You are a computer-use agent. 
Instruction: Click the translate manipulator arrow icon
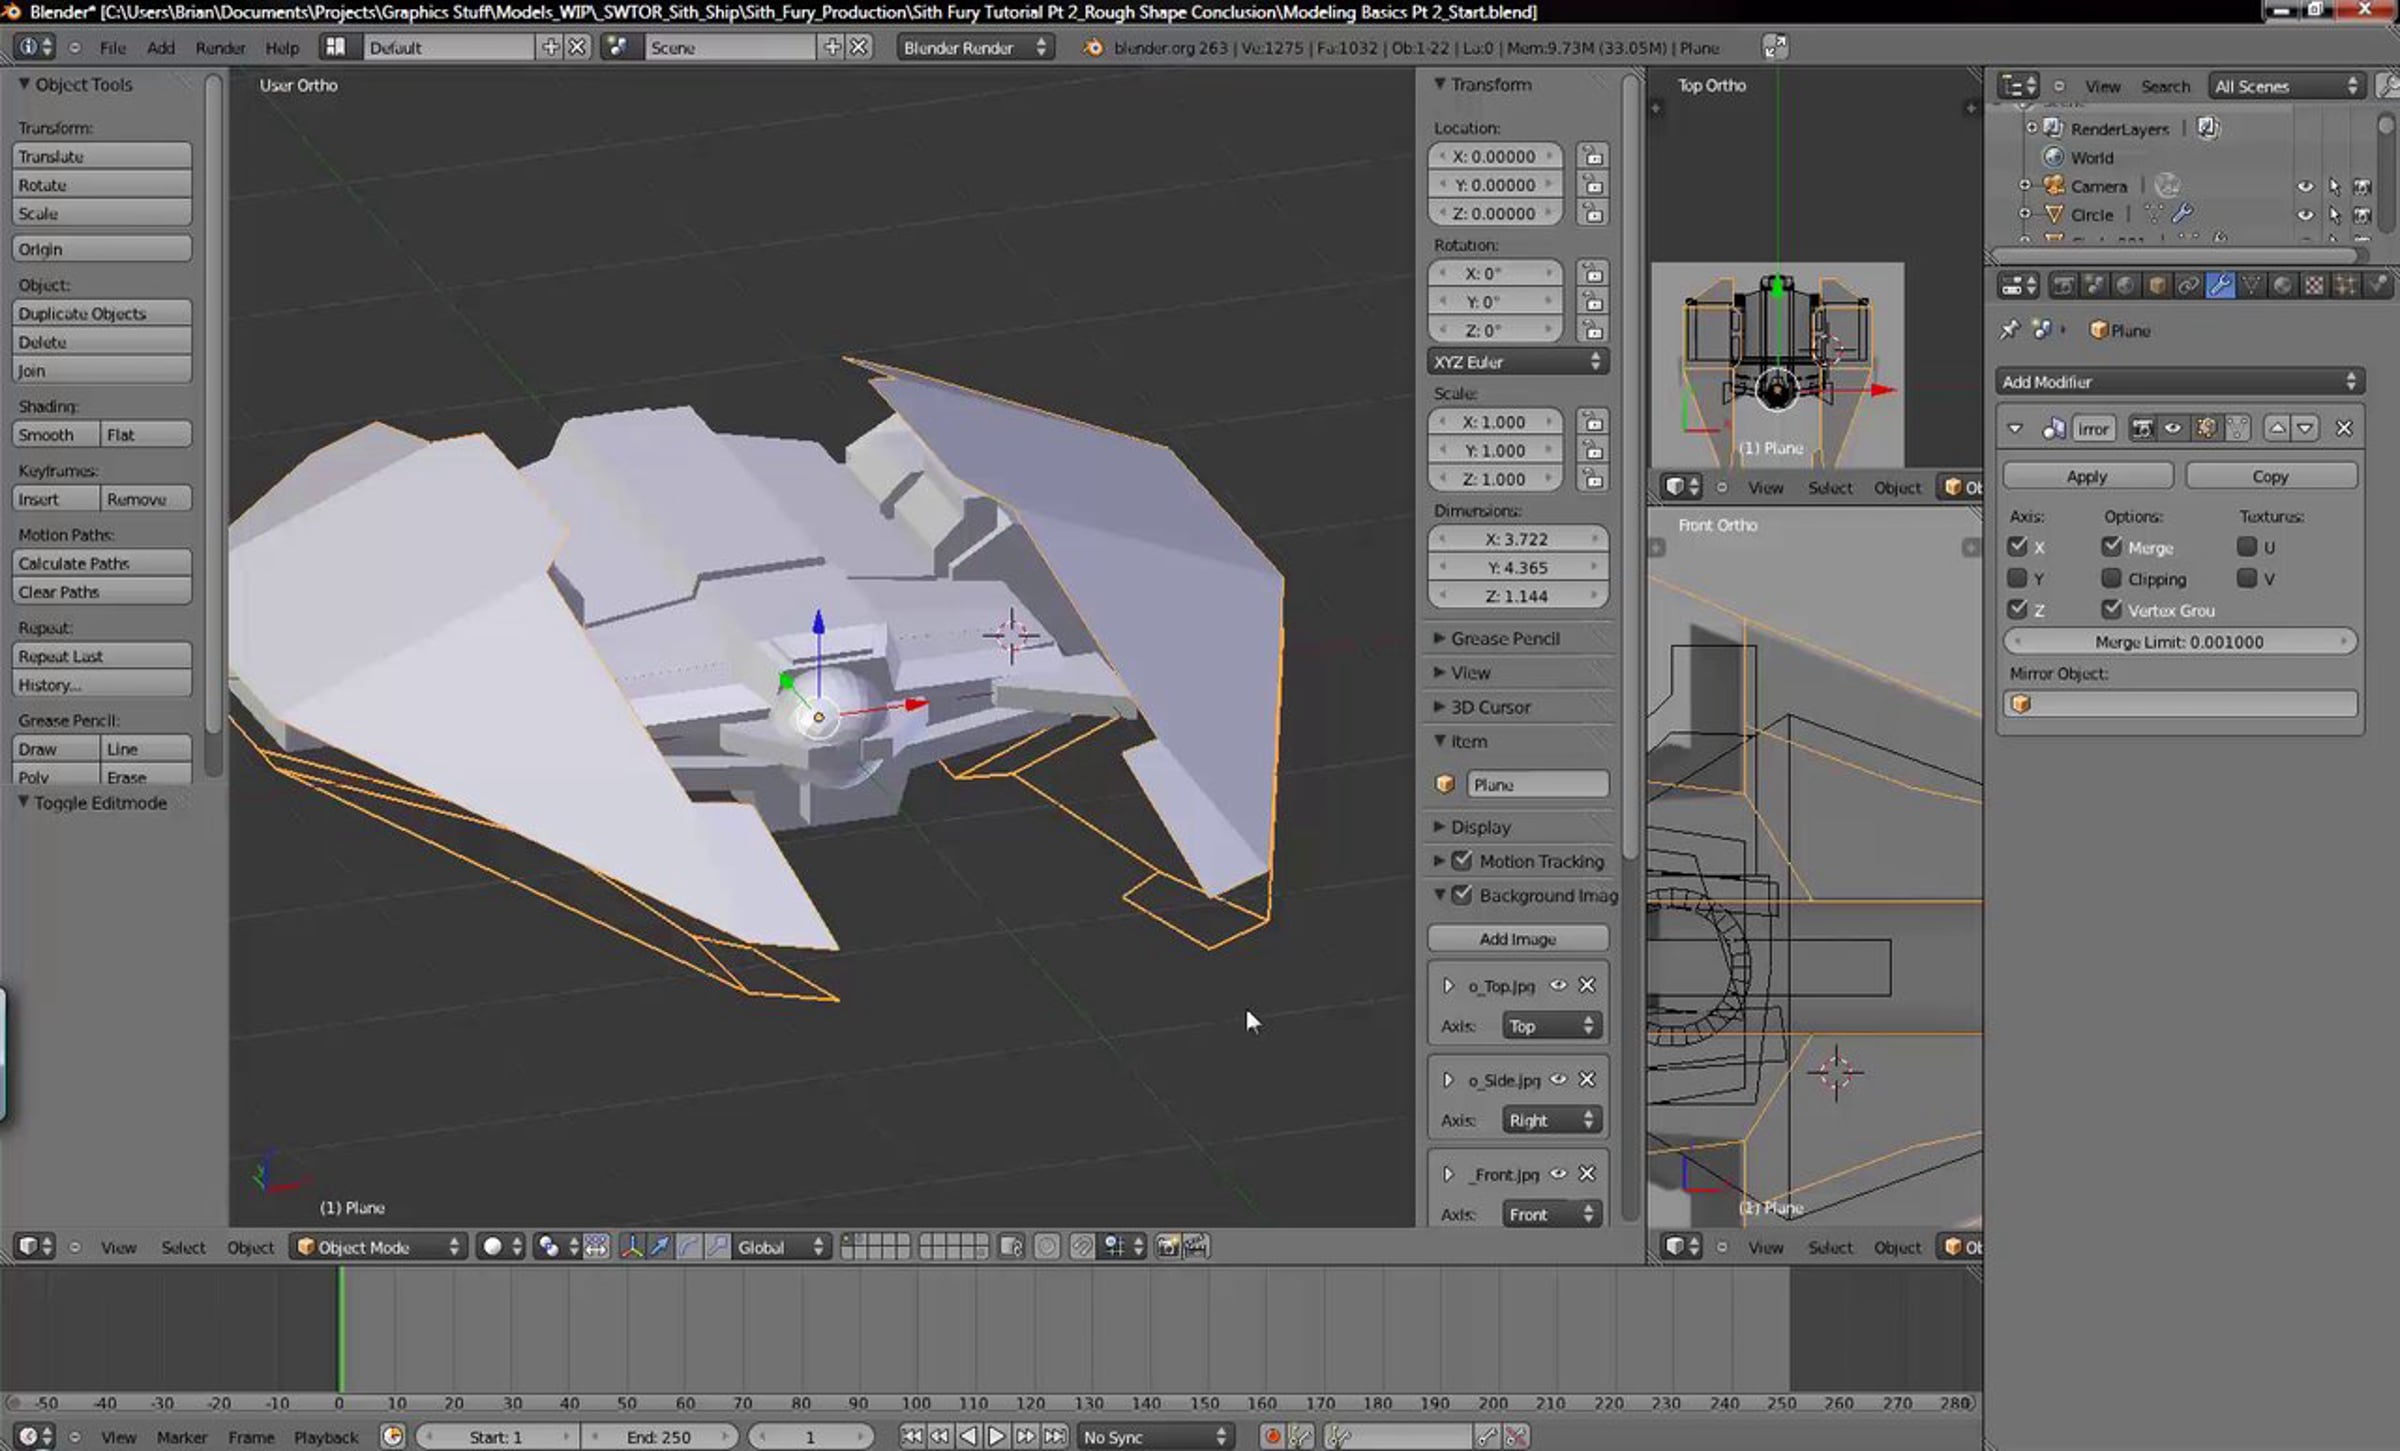point(660,1246)
